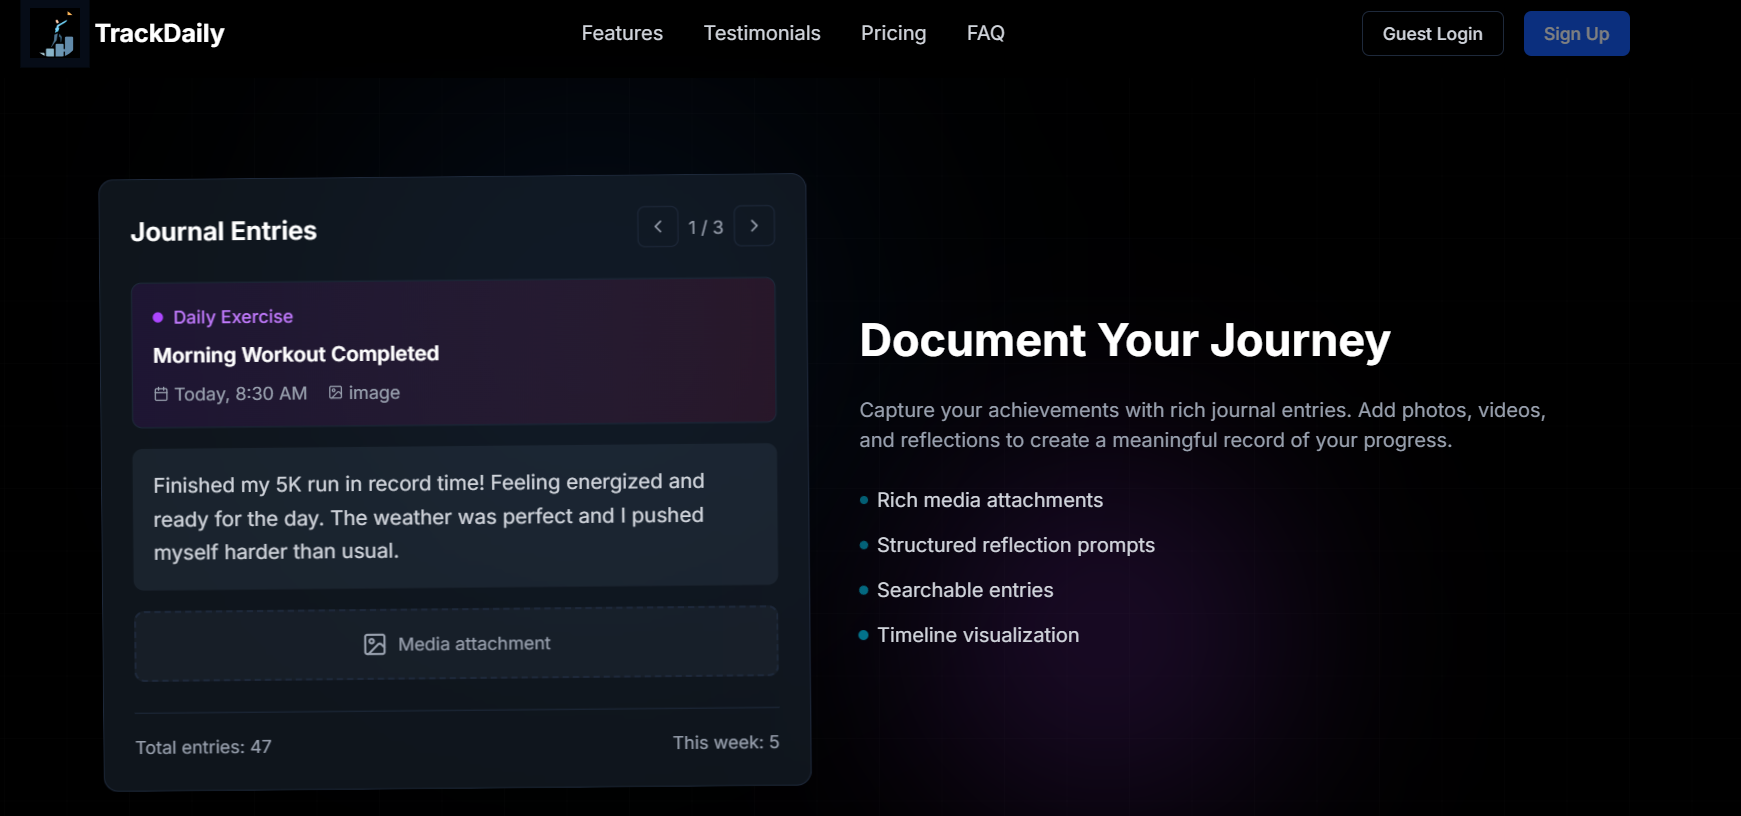1741x816 pixels.
Task: Go to previous journal entry arrow
Action: click(658, 227)
